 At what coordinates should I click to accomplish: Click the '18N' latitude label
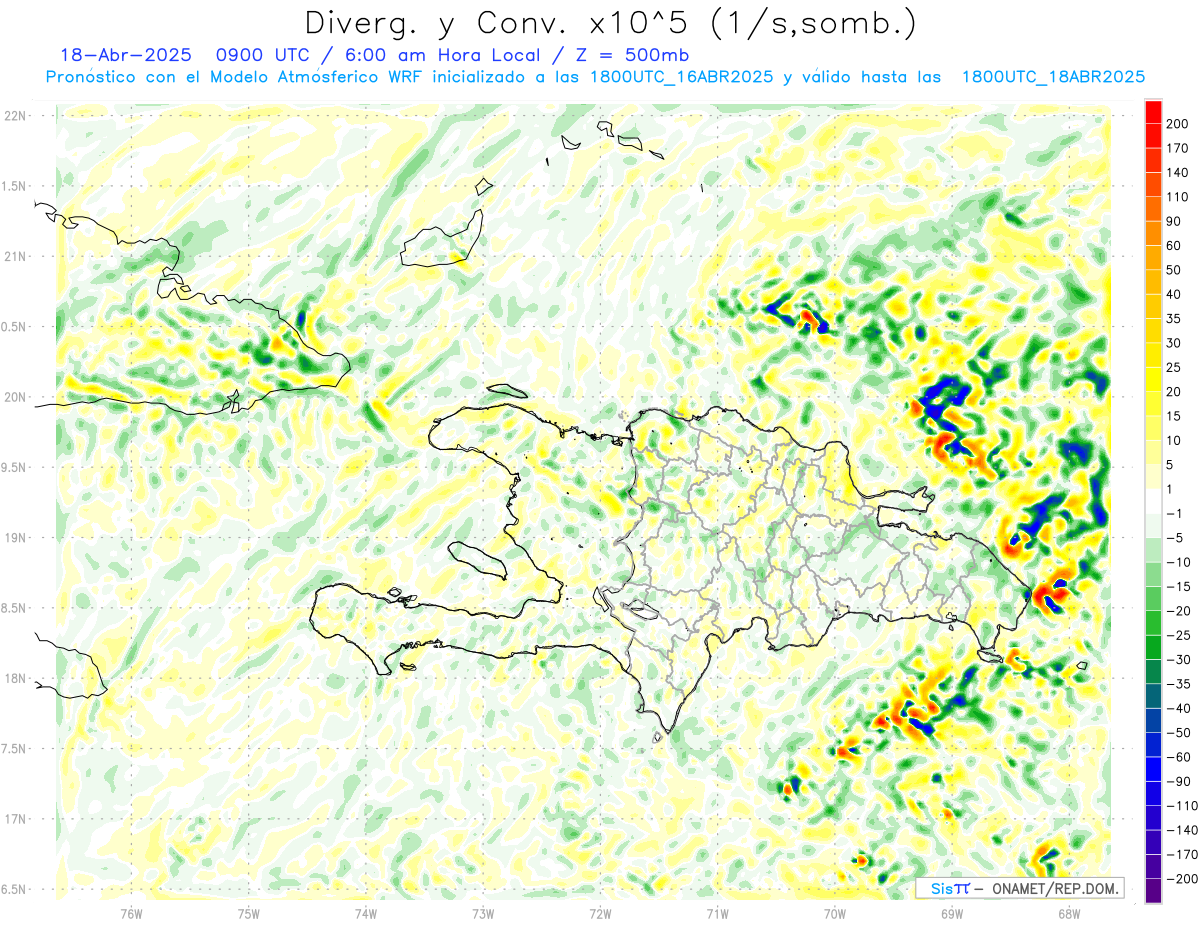click(15, 678)
